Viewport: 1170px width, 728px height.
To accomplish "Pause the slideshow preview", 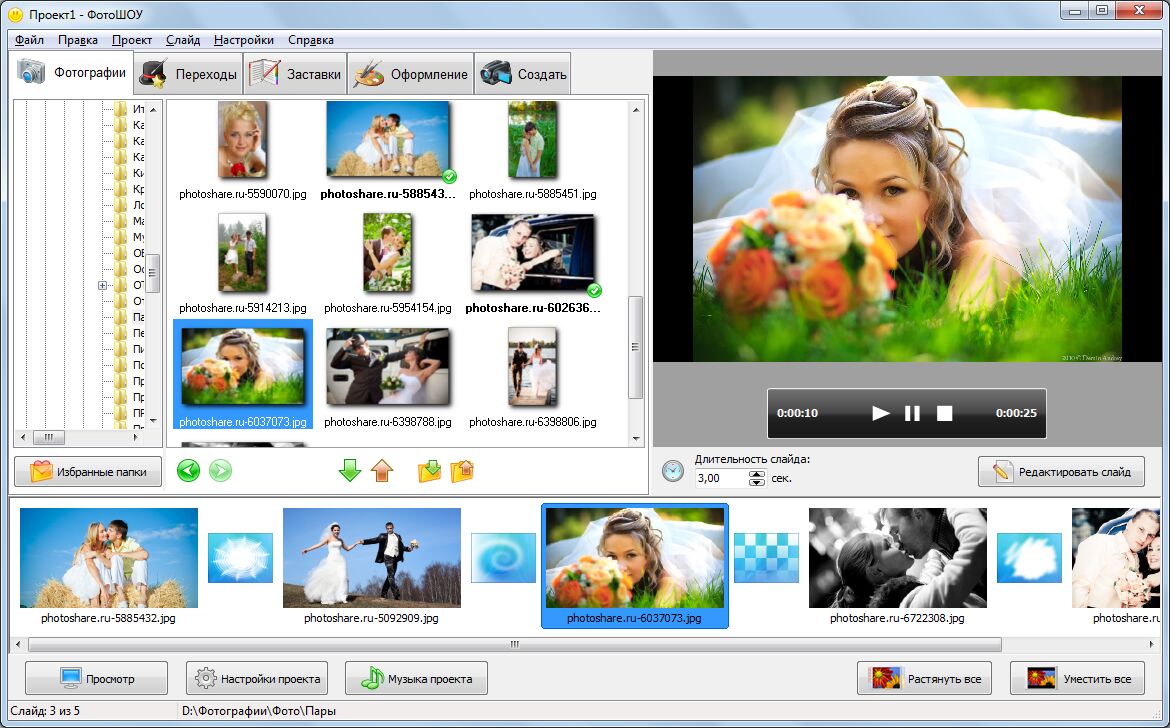I will 912,413.
